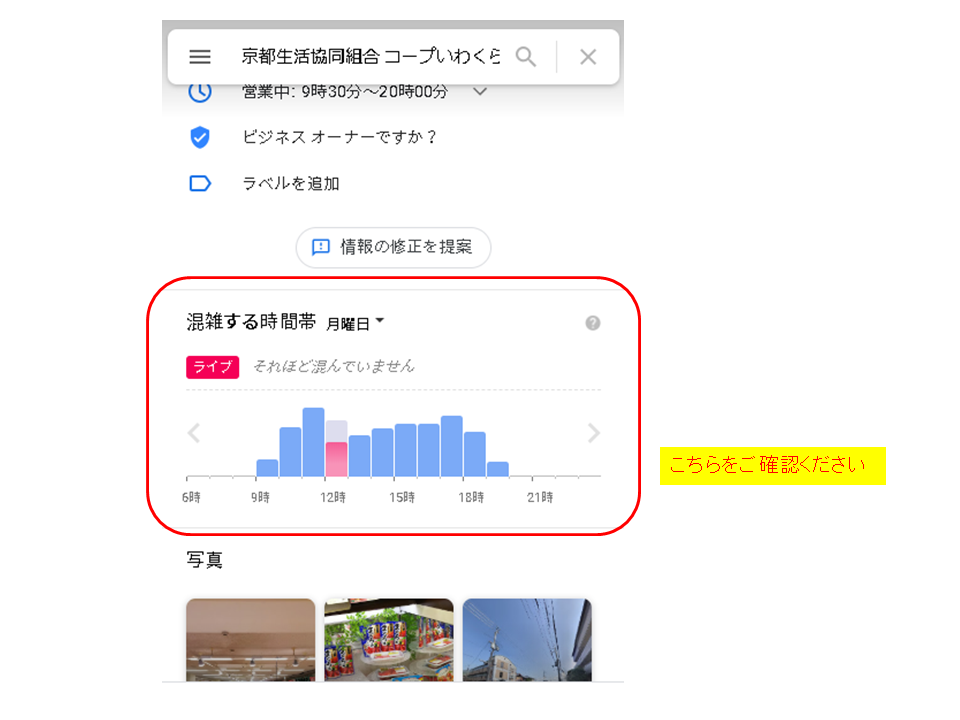960x720 pixels.
Task: Click the 情報の修正を提案 button
Action: (393, 247)
